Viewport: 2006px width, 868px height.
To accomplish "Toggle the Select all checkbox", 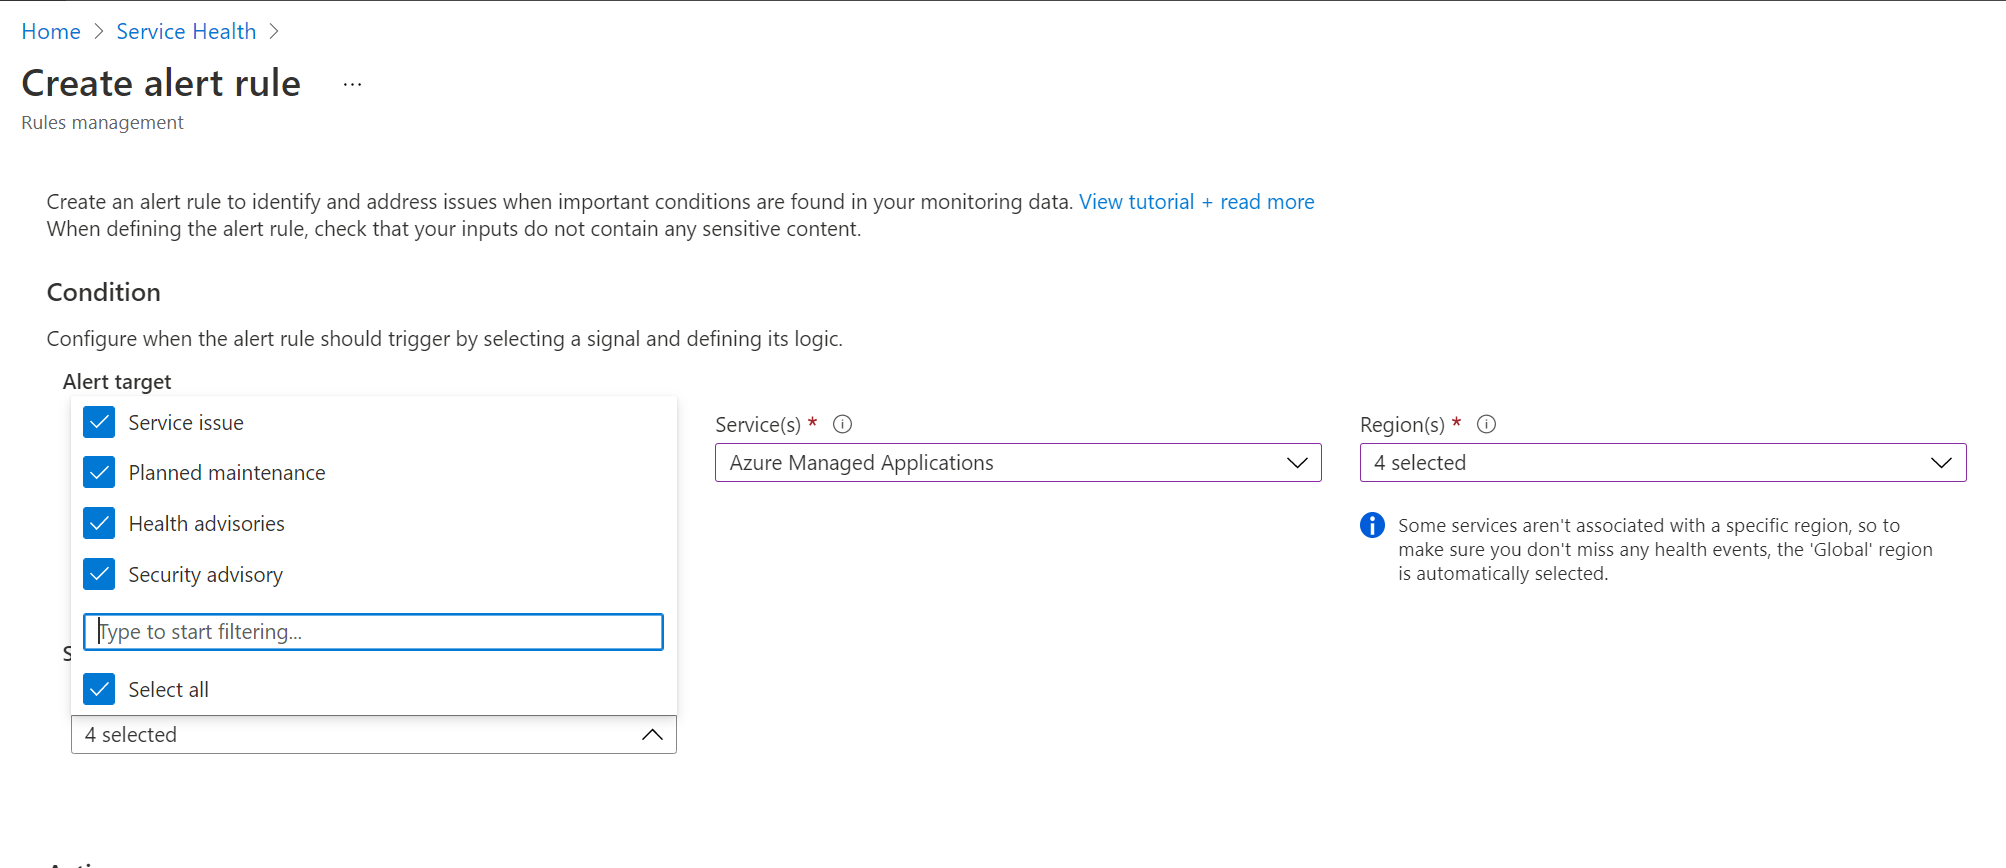I will 99,689.
